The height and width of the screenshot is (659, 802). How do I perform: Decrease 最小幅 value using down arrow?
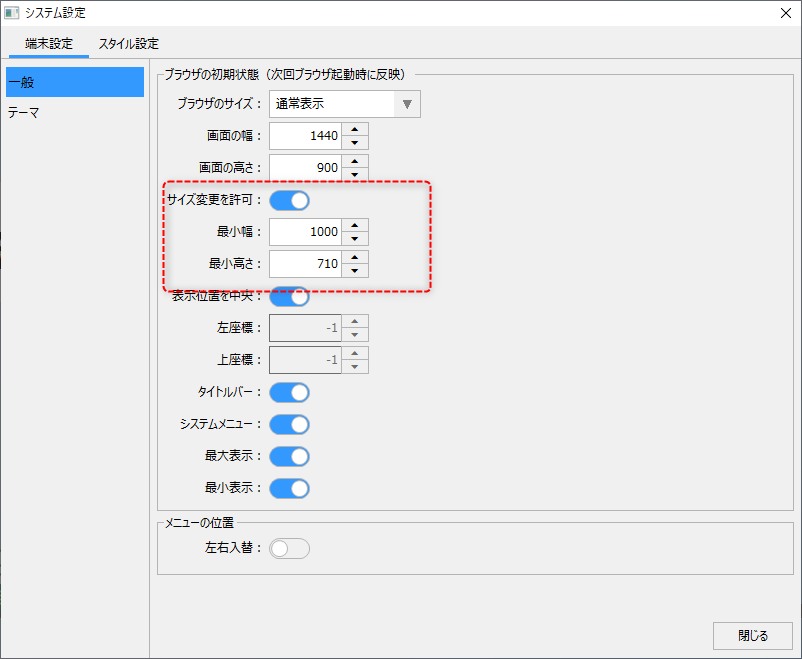click(355, 239)
